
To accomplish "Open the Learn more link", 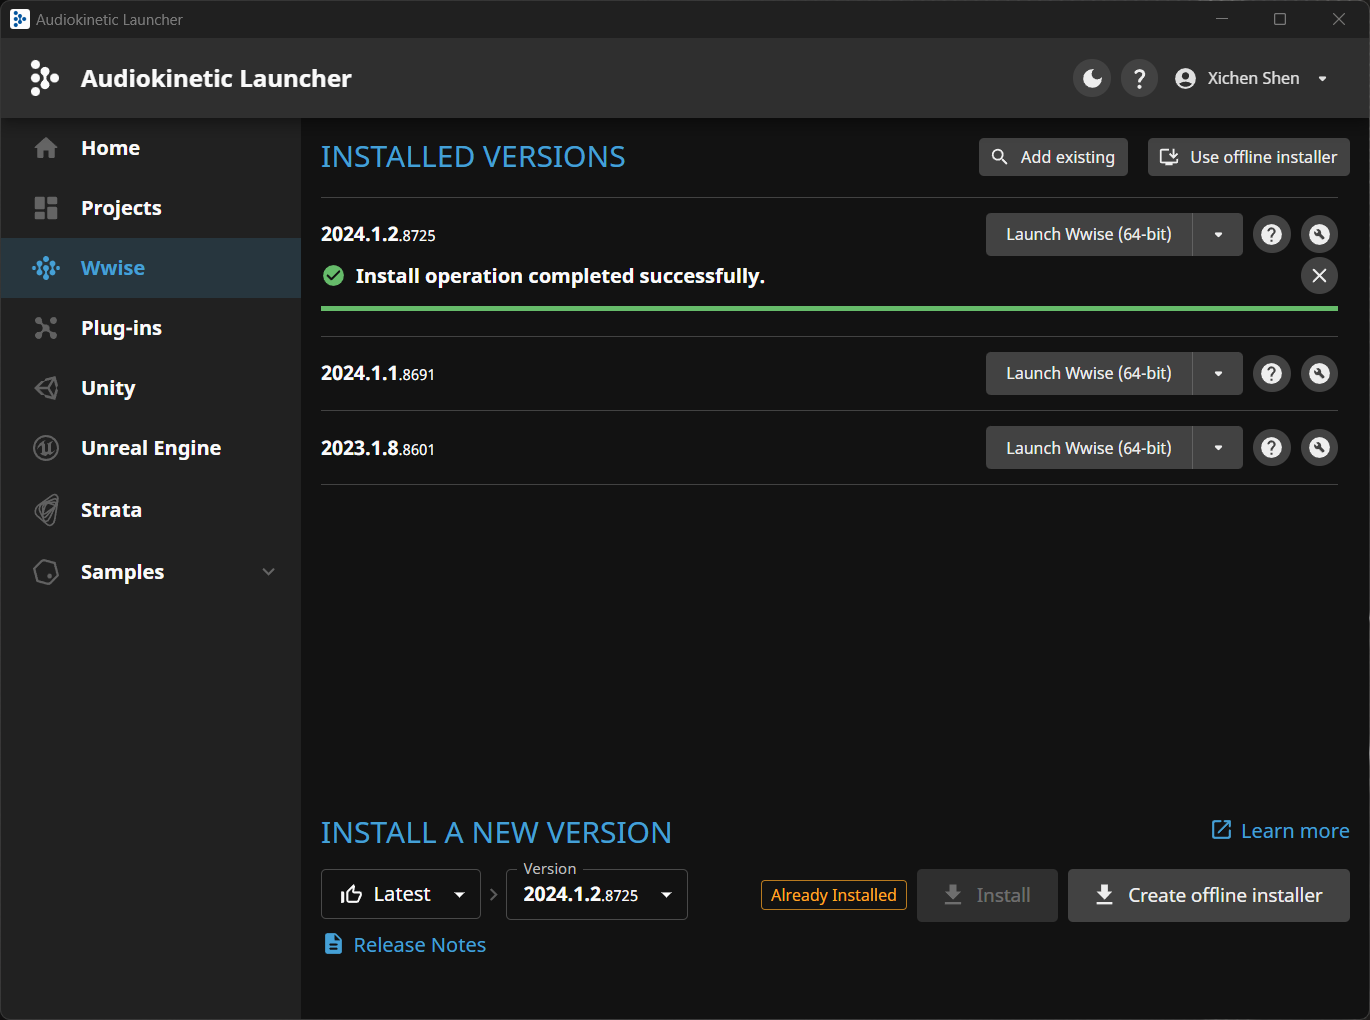I will [x=1280, y=831].
